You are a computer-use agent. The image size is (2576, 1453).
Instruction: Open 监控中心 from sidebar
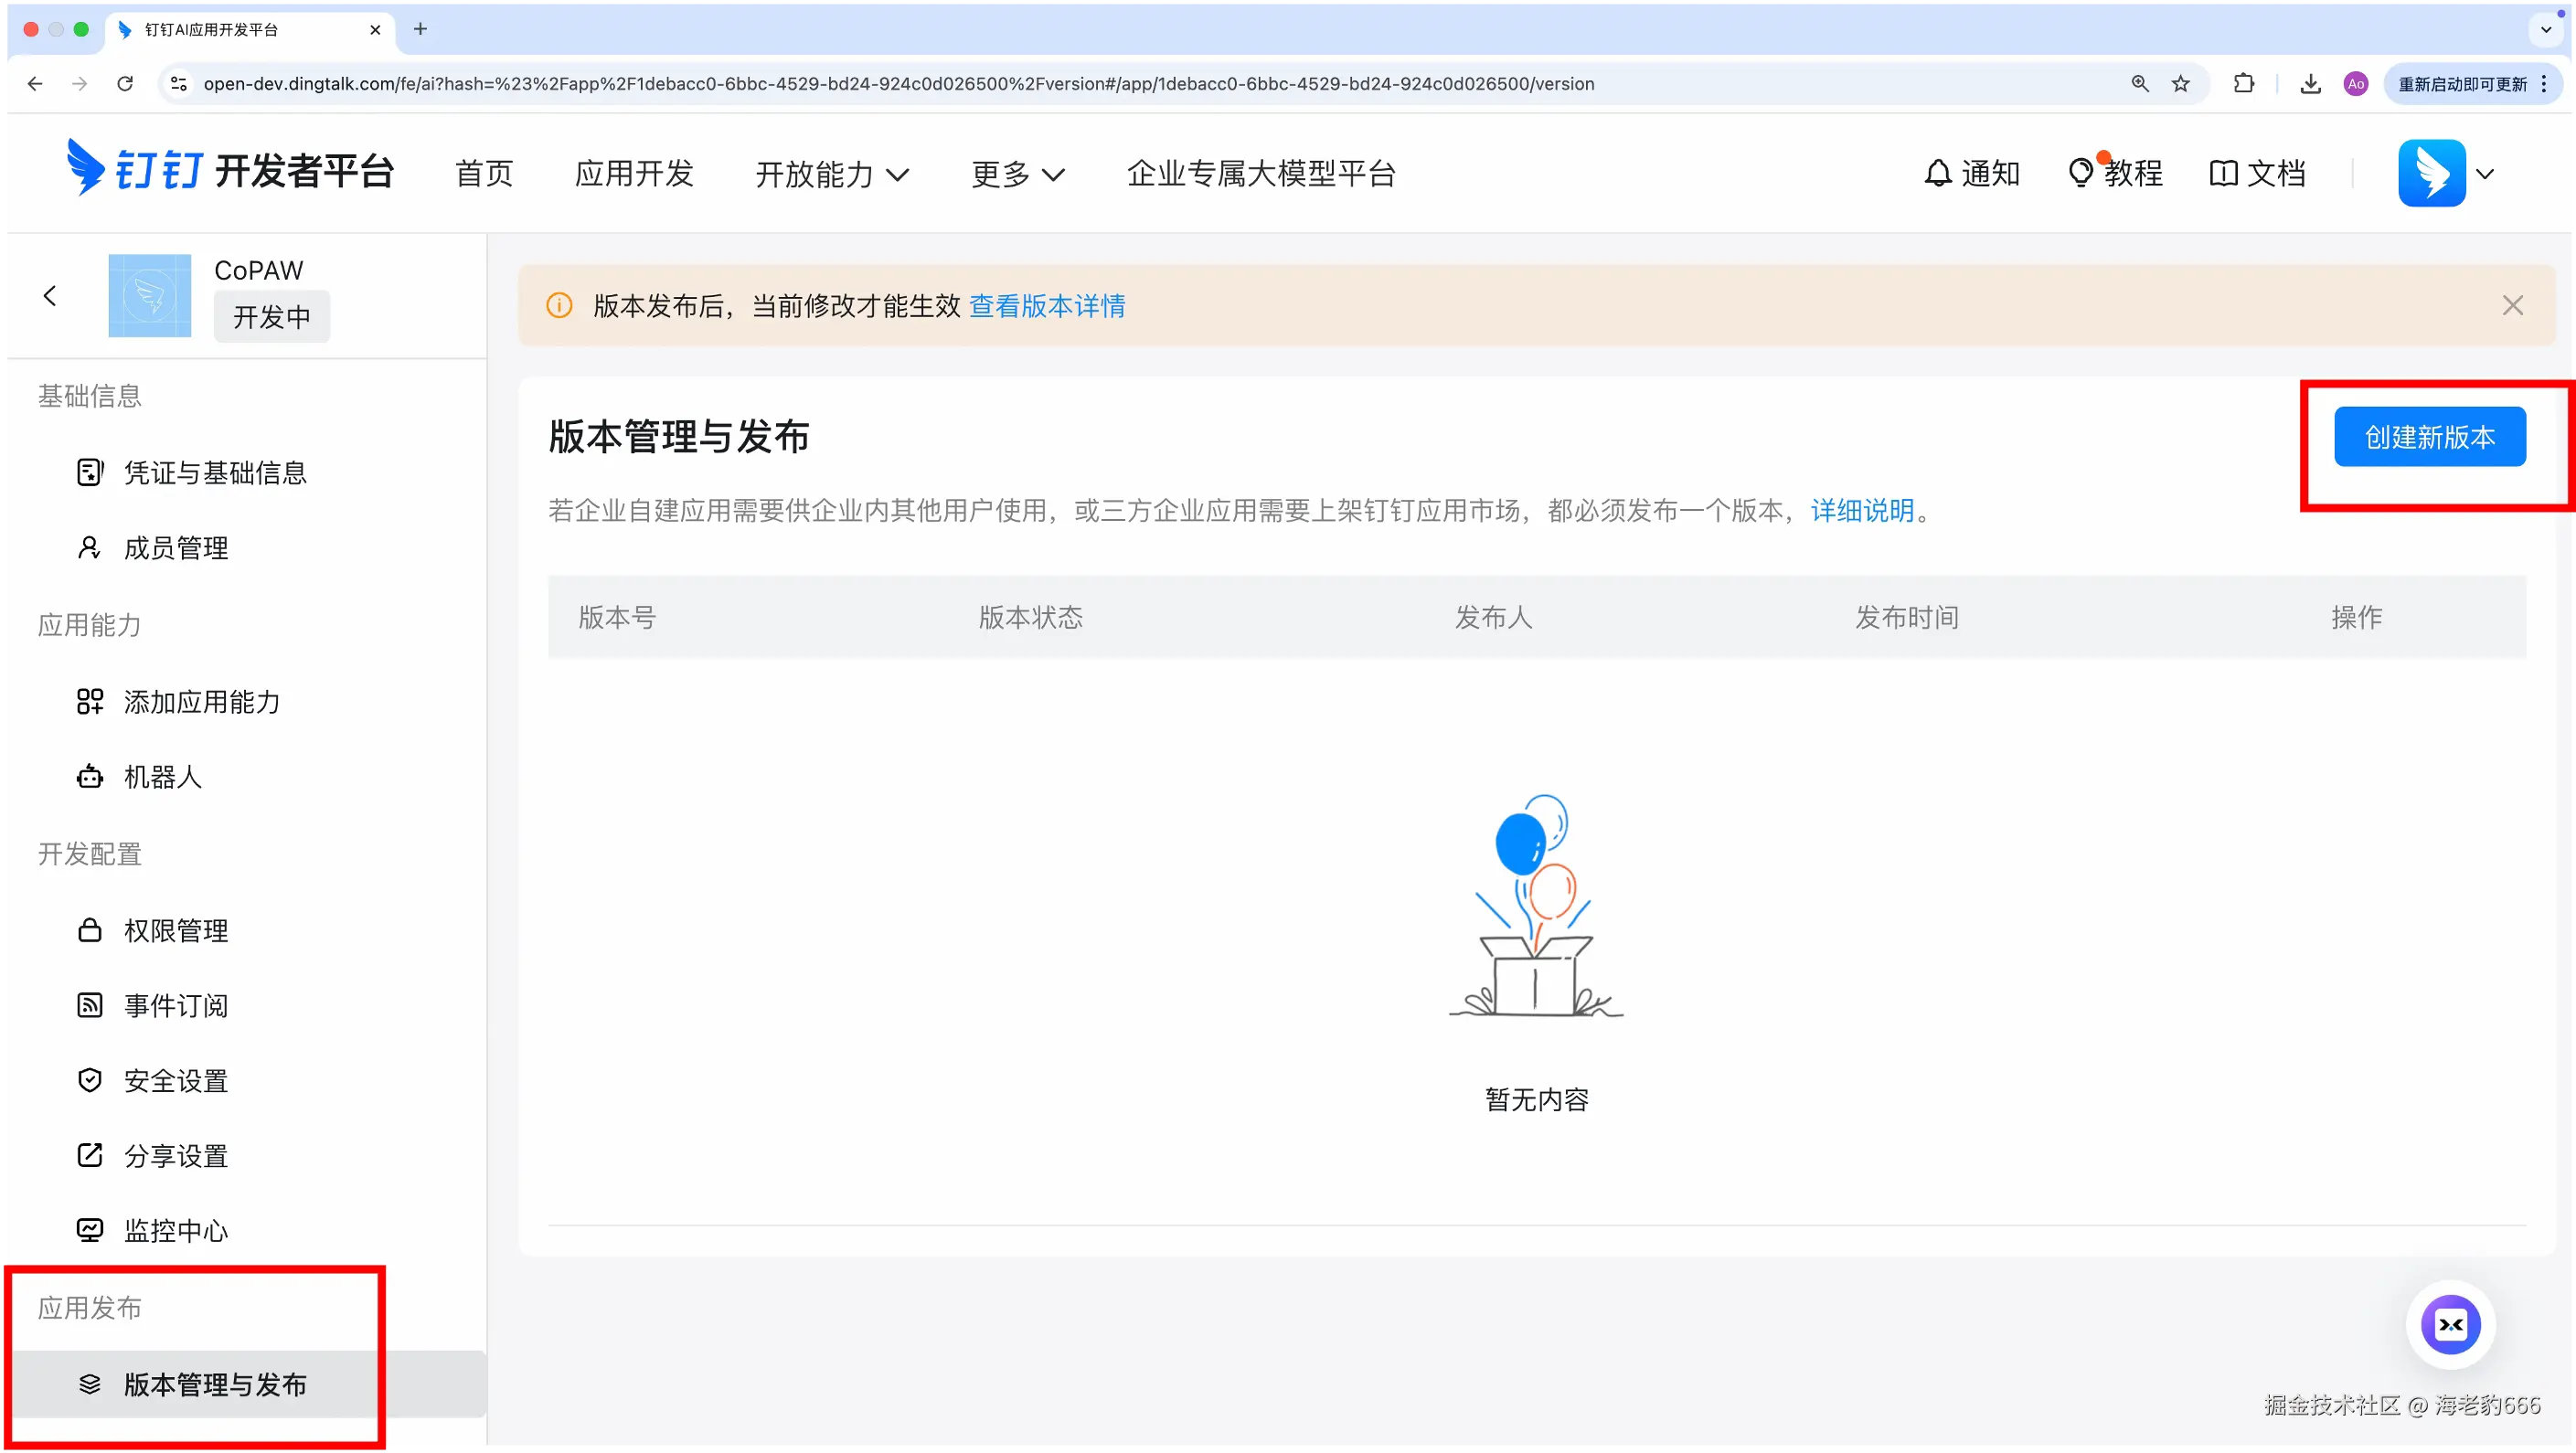point(175,1231)
